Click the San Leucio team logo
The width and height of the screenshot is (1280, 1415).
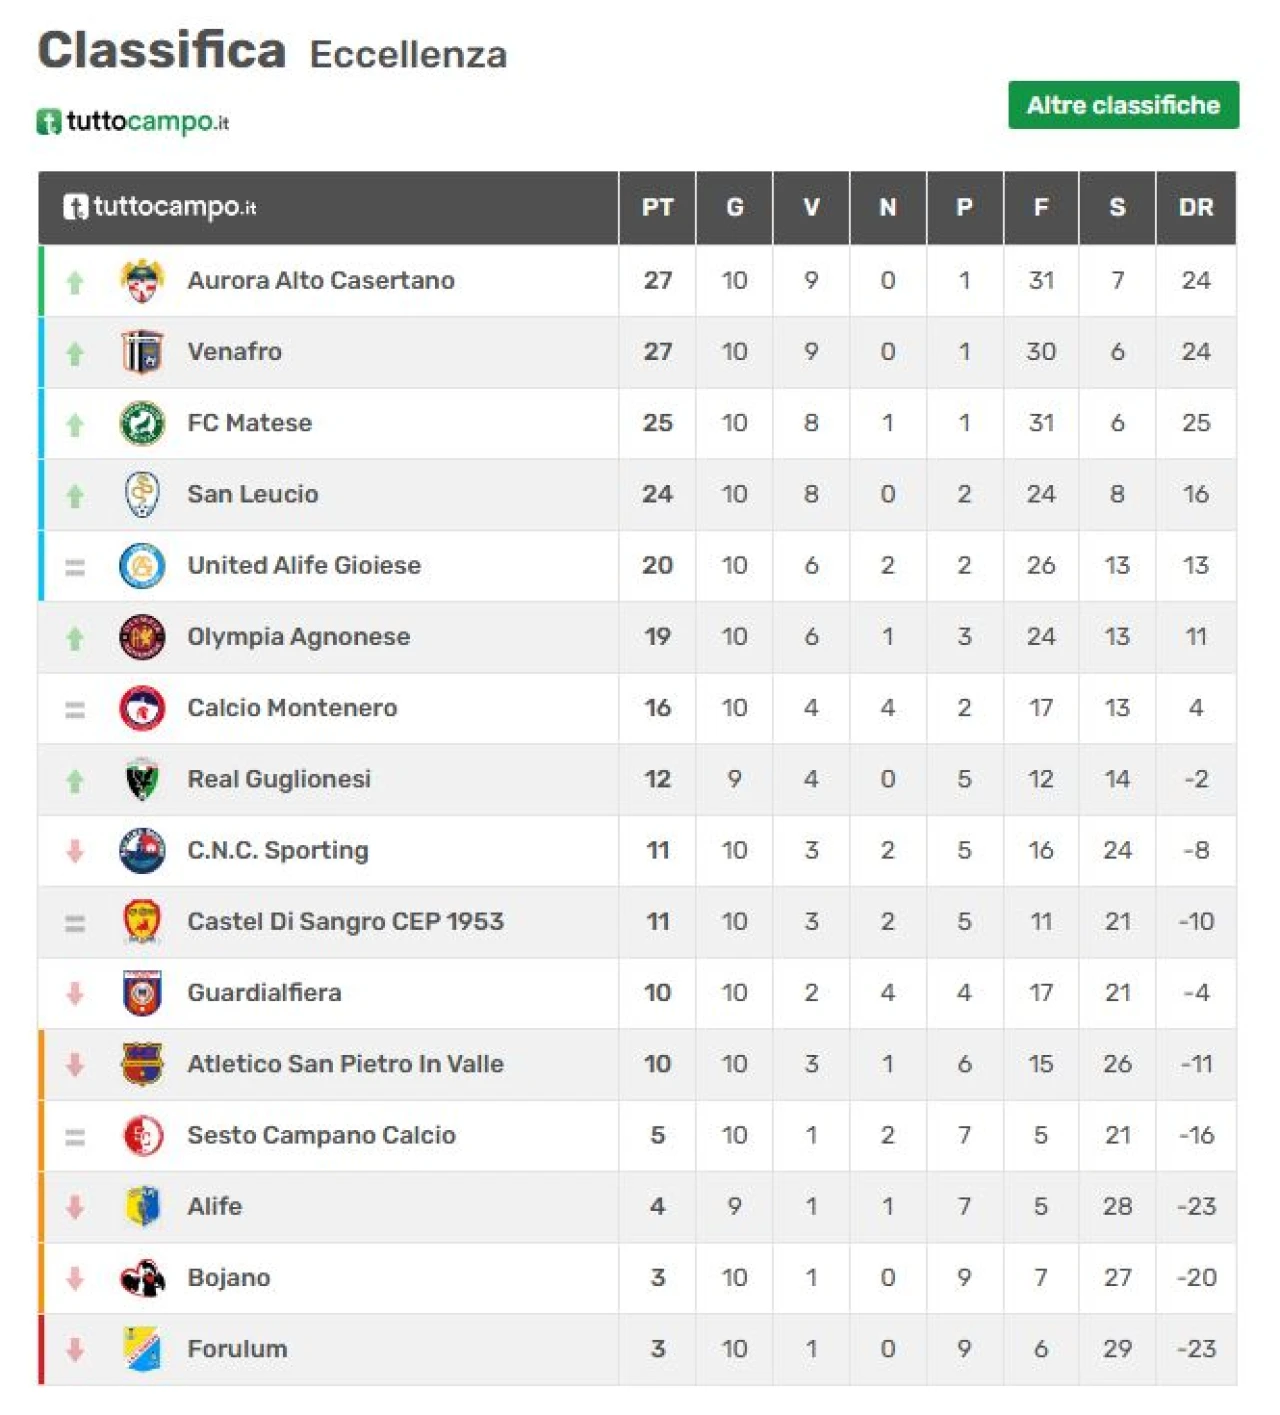pos(142,494)
